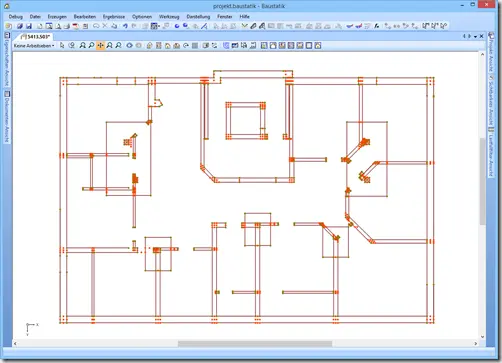Click the delete X toolbar icon
The width and height of the screenshot is (502, 363).
pos(105,26)
